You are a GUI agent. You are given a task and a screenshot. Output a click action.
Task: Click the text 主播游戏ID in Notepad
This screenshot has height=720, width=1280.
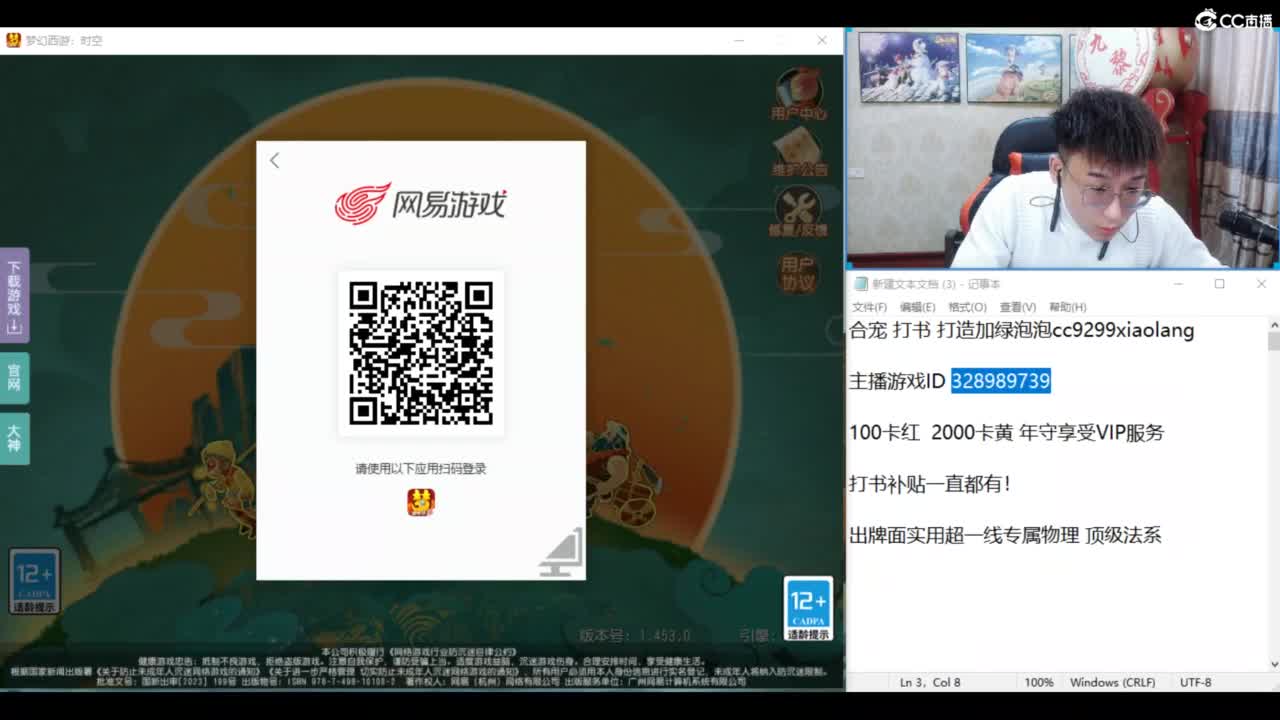[897, 381]
